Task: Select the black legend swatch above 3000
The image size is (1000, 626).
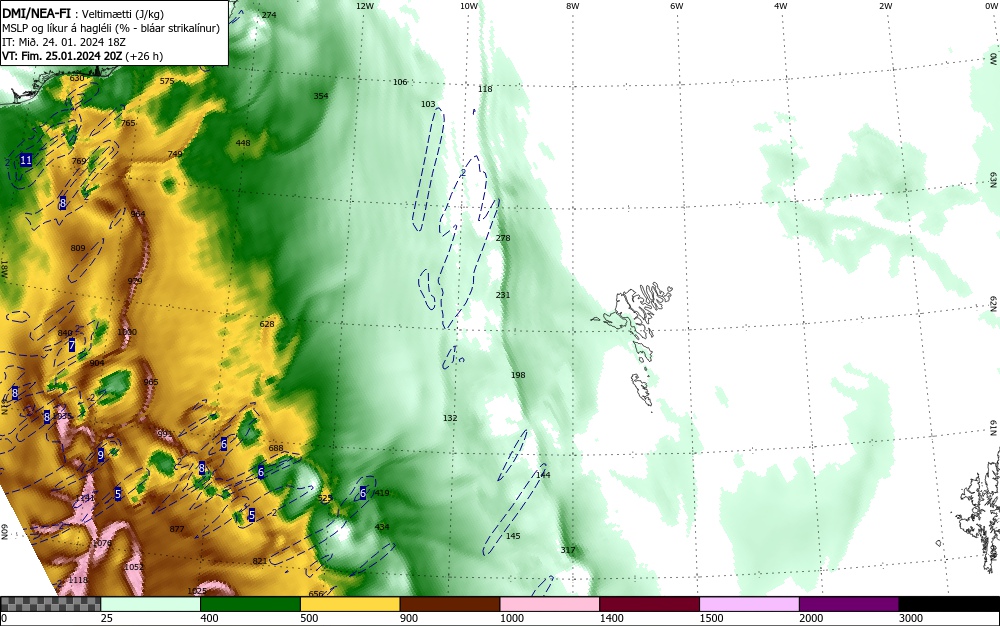Action: 950,604
